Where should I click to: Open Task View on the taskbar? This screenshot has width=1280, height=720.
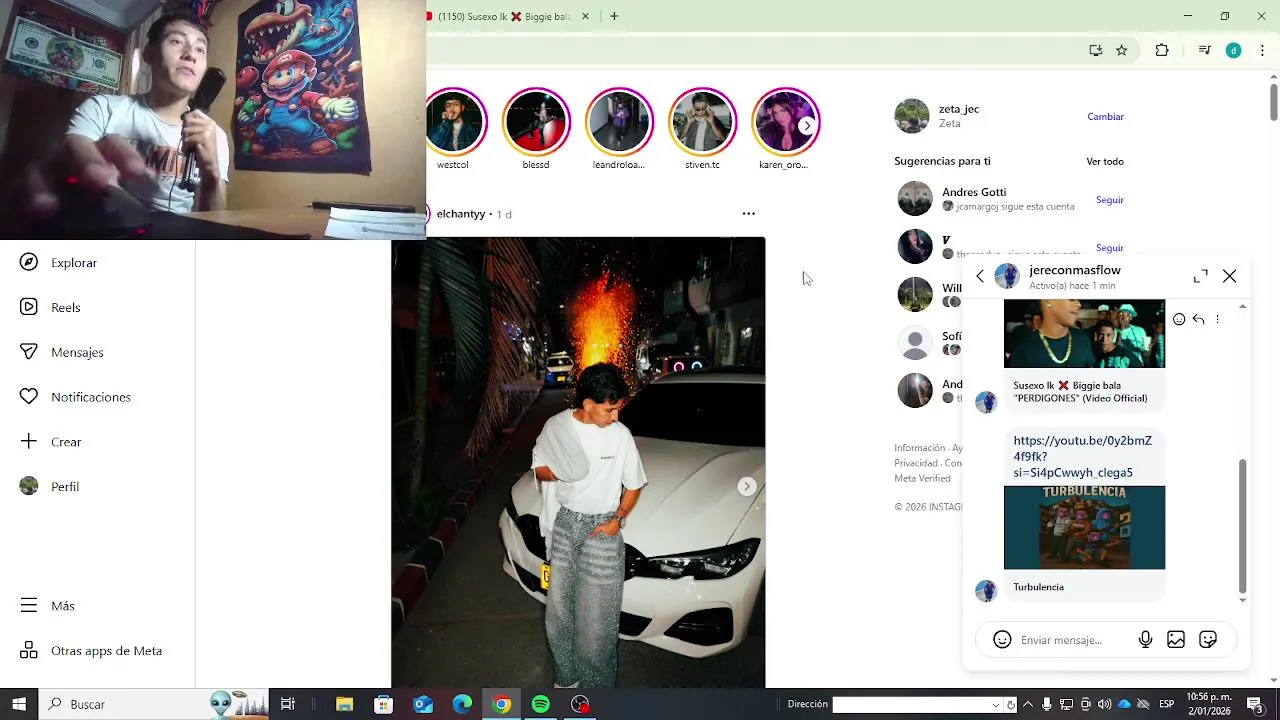pos(287,704)
